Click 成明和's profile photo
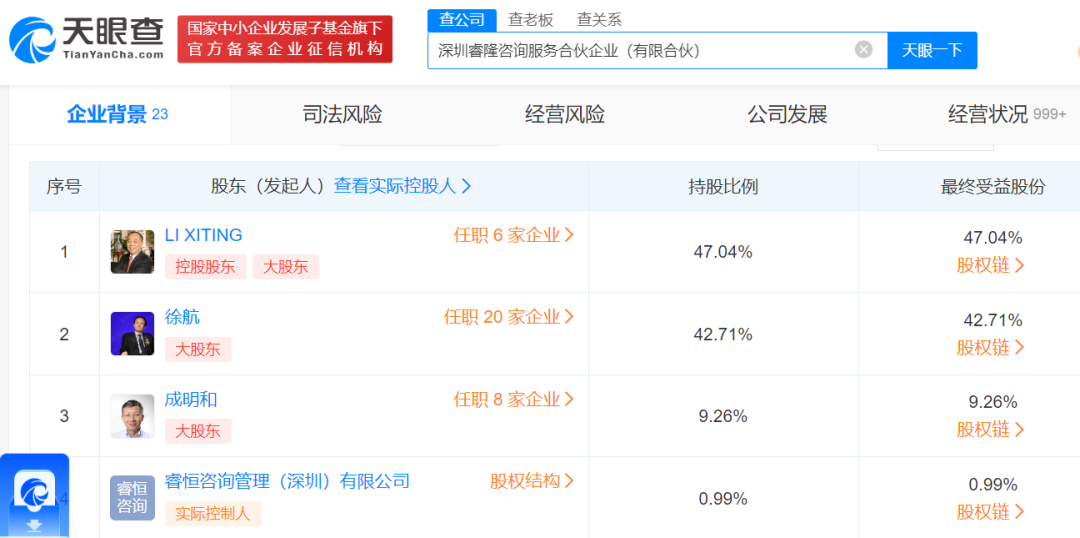1080x538 pixels. (x=132, y=416)
